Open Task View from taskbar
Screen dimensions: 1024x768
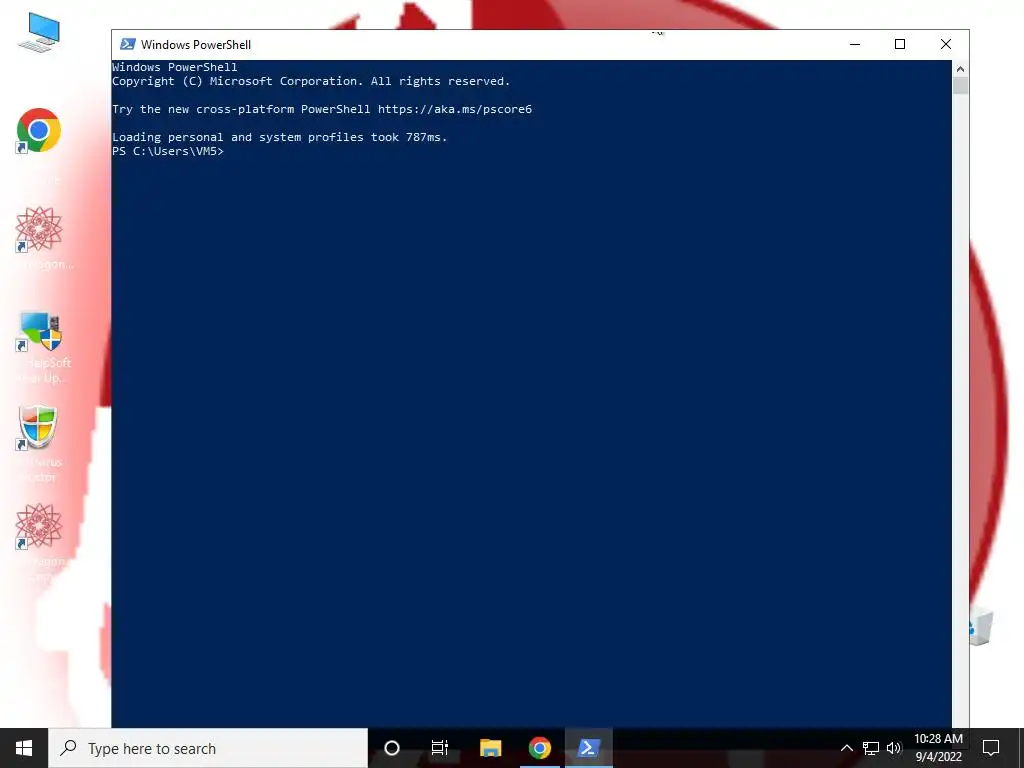tap(440, 748)
